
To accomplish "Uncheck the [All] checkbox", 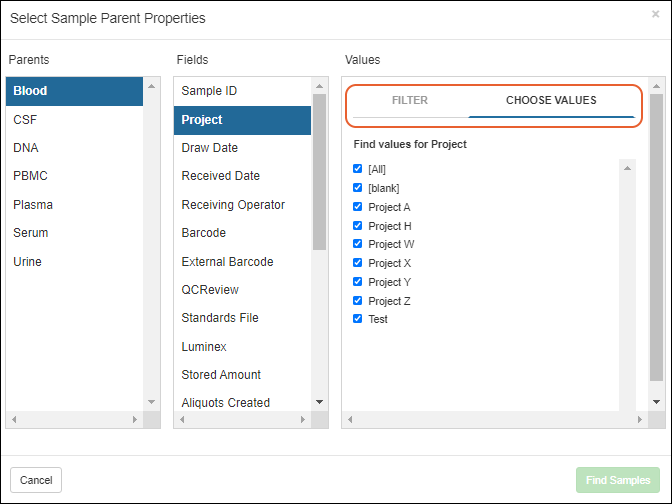I will (358, 169).
